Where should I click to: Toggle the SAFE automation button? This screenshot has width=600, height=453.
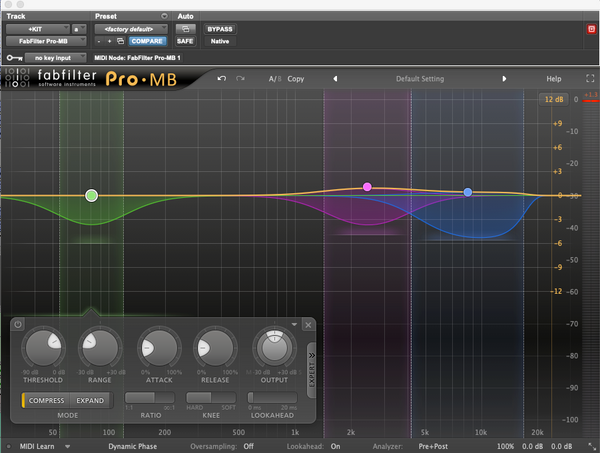185,41
